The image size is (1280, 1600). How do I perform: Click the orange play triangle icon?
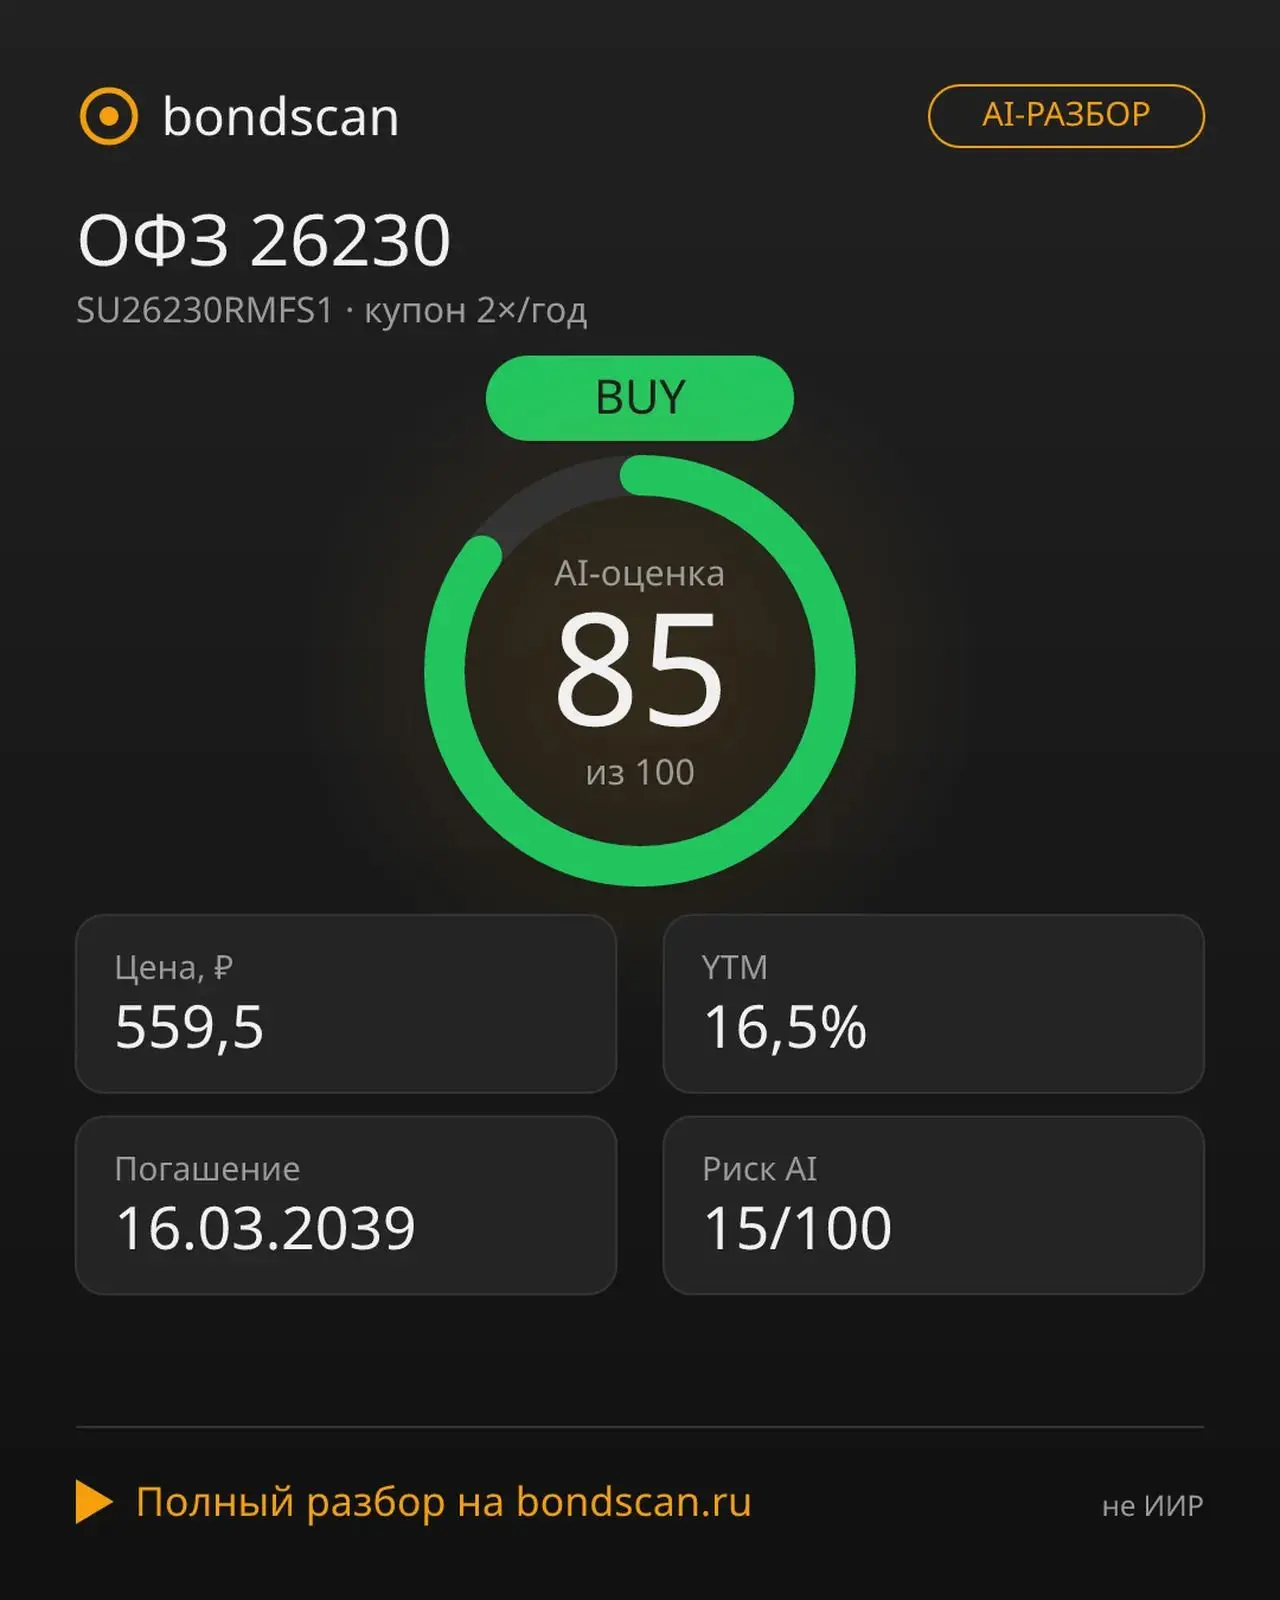click(94, 1502)
